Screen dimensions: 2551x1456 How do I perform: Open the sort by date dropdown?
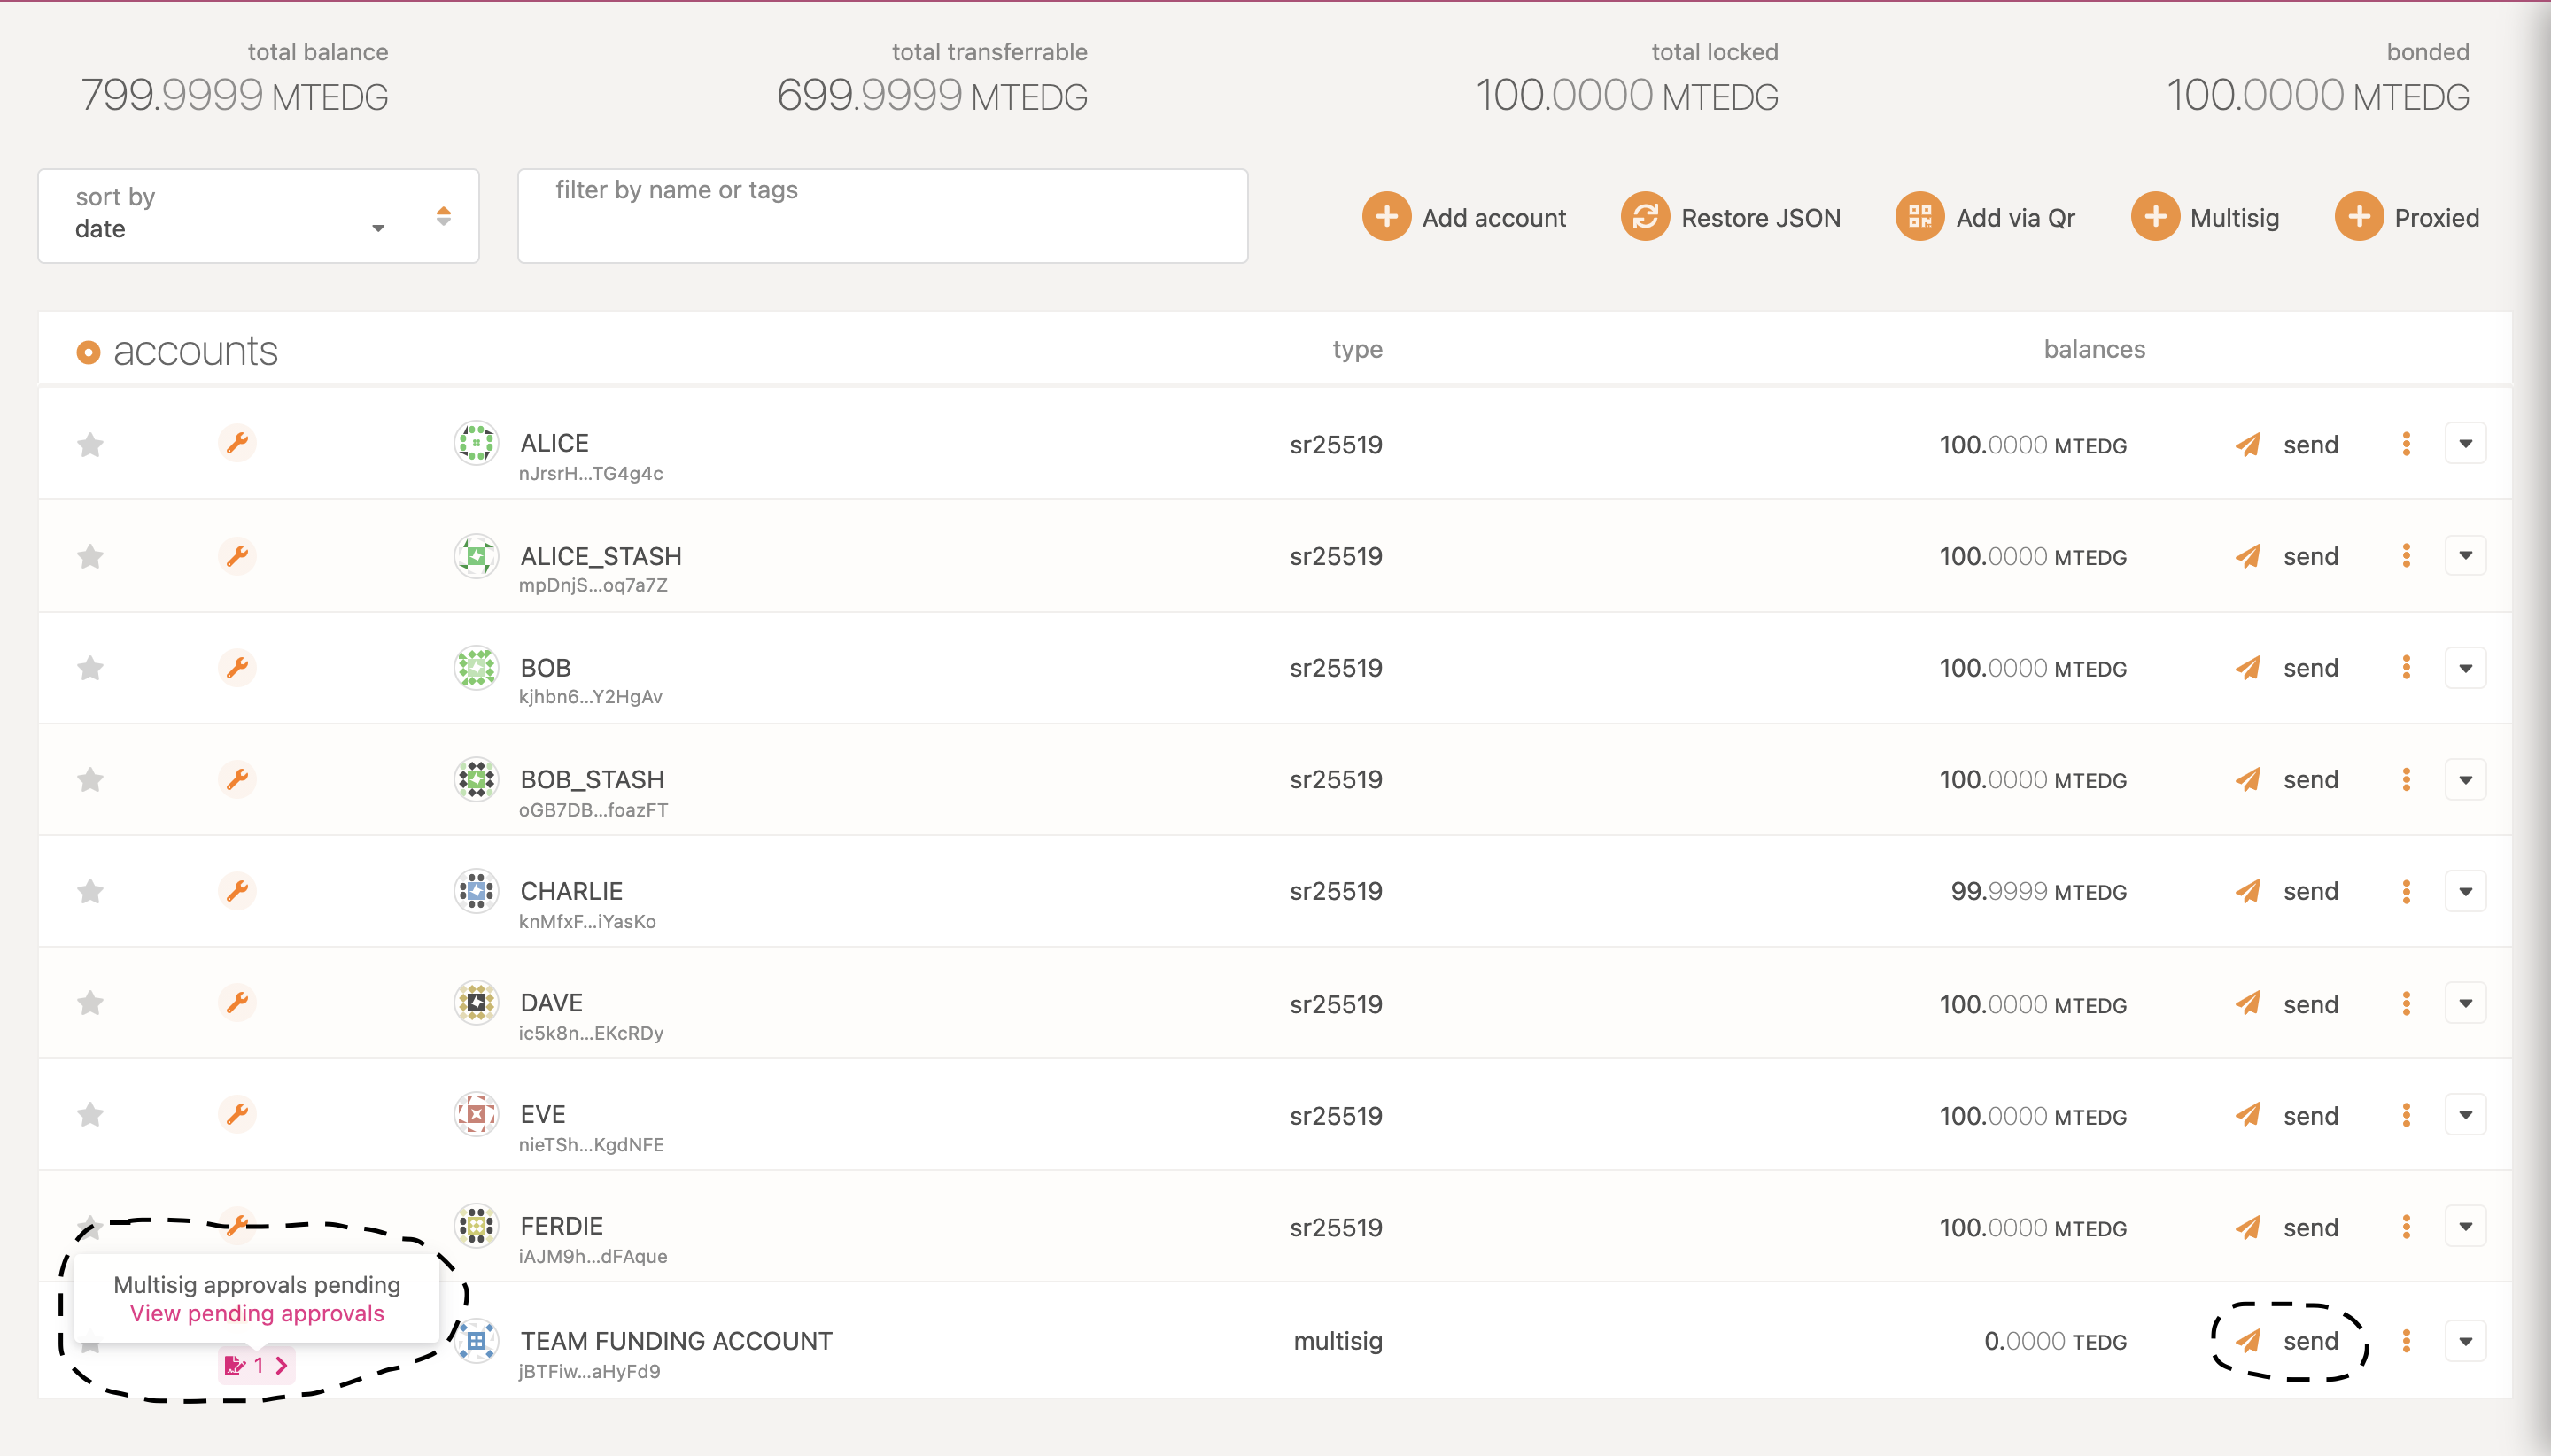pos(230,217)
